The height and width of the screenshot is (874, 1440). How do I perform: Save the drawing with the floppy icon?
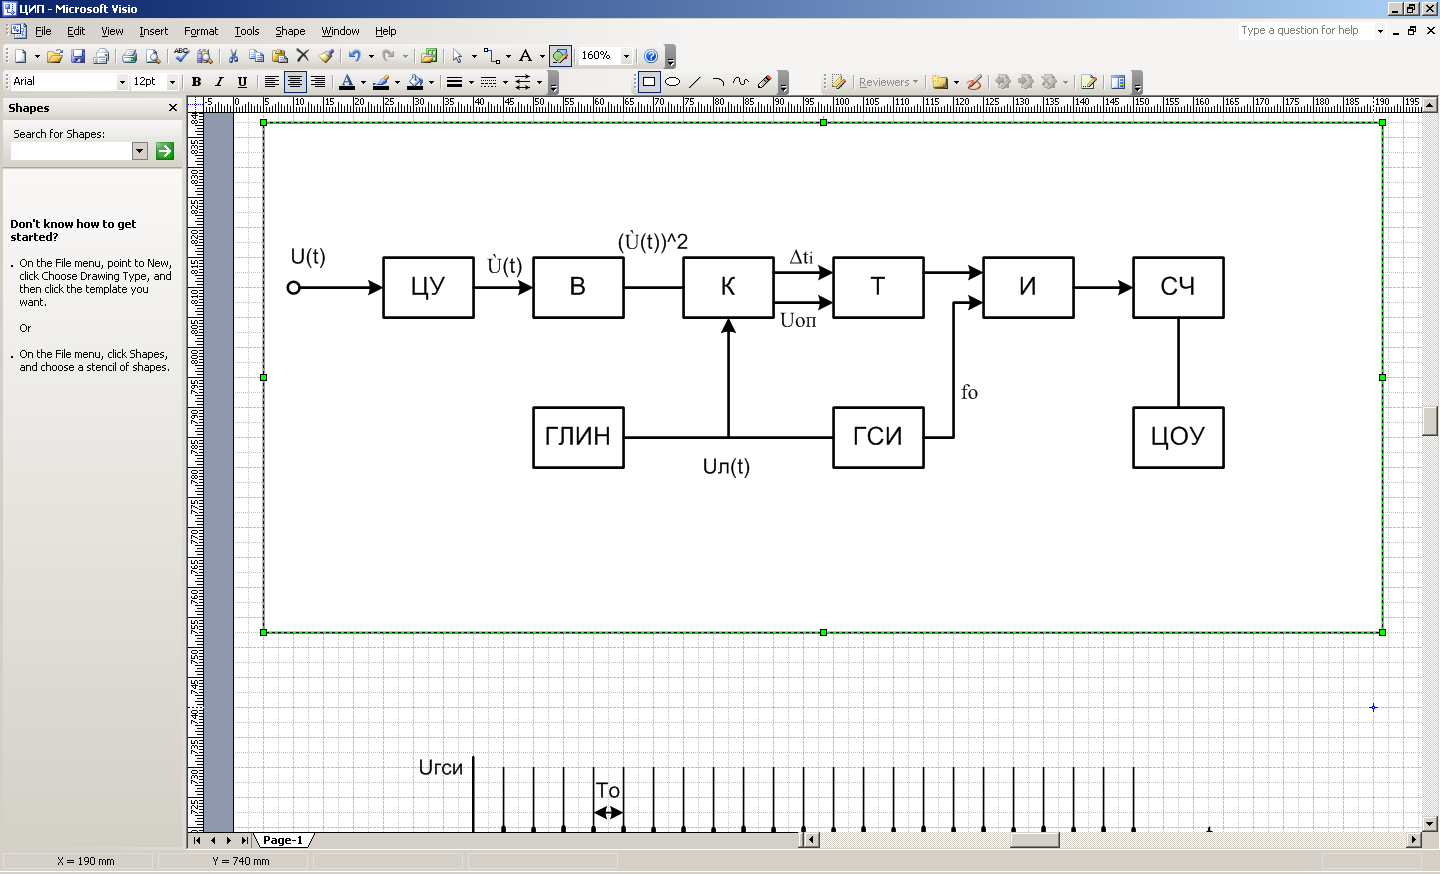[x=78, y=56]
